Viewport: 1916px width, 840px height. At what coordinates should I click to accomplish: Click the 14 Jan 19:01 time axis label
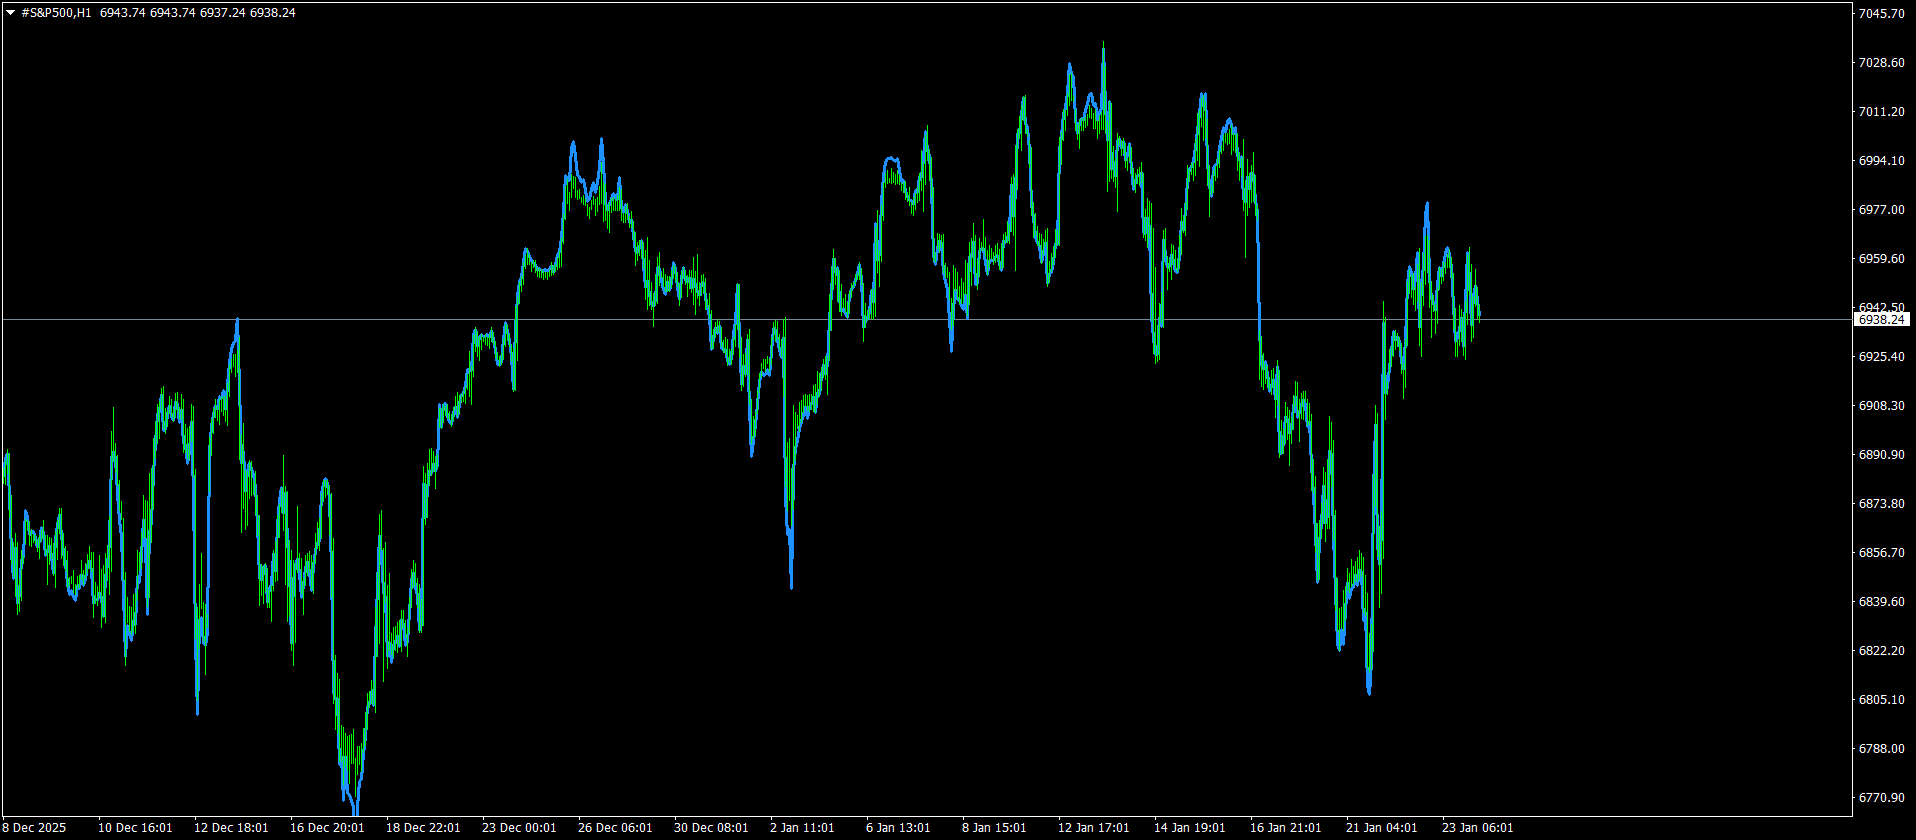1190,828
